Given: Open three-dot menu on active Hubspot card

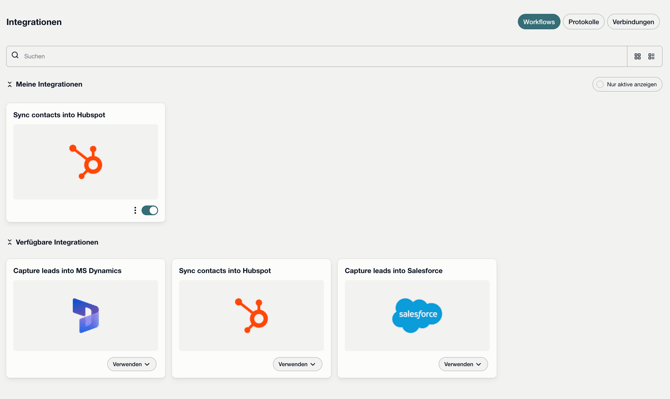Looking at the screenshot, I should click(135, 210).
